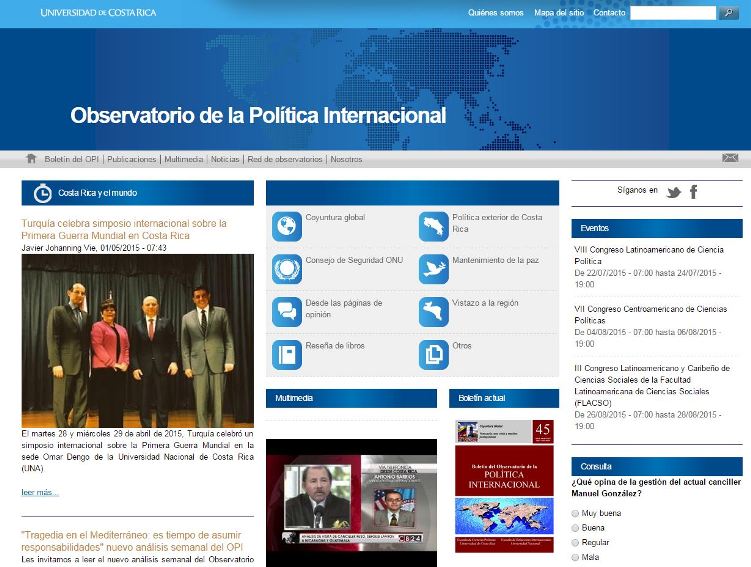This screenshot has width=751, height=567.
Task: Click the Quiénes somos link
Action: (x=496, y=13)
